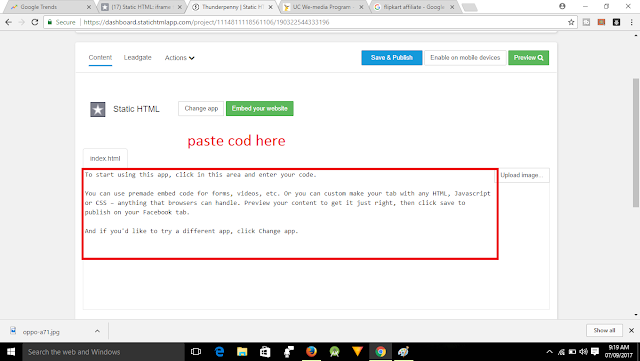Click Save & Publish button

(x=392, y=58)
